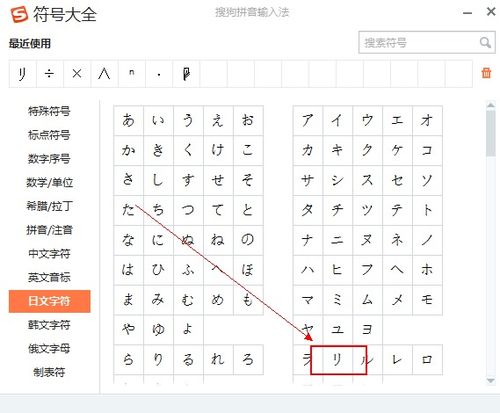The height and width of the screenshot is (413, 500).
Task: Open the 希腊/拉丁 category
Action: [49, 206]
